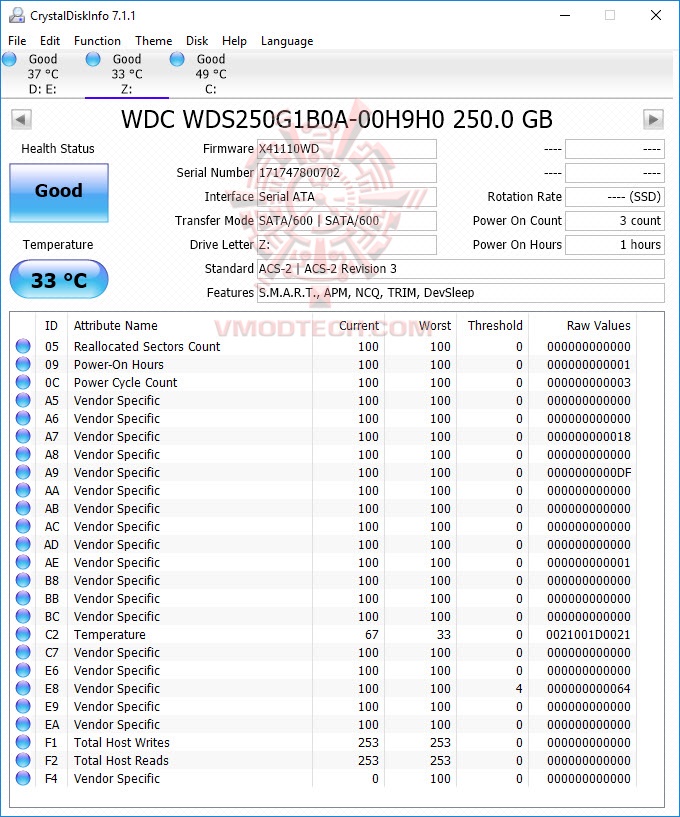
Task: Select raw value 000000000018
Action: click(589, 437)
